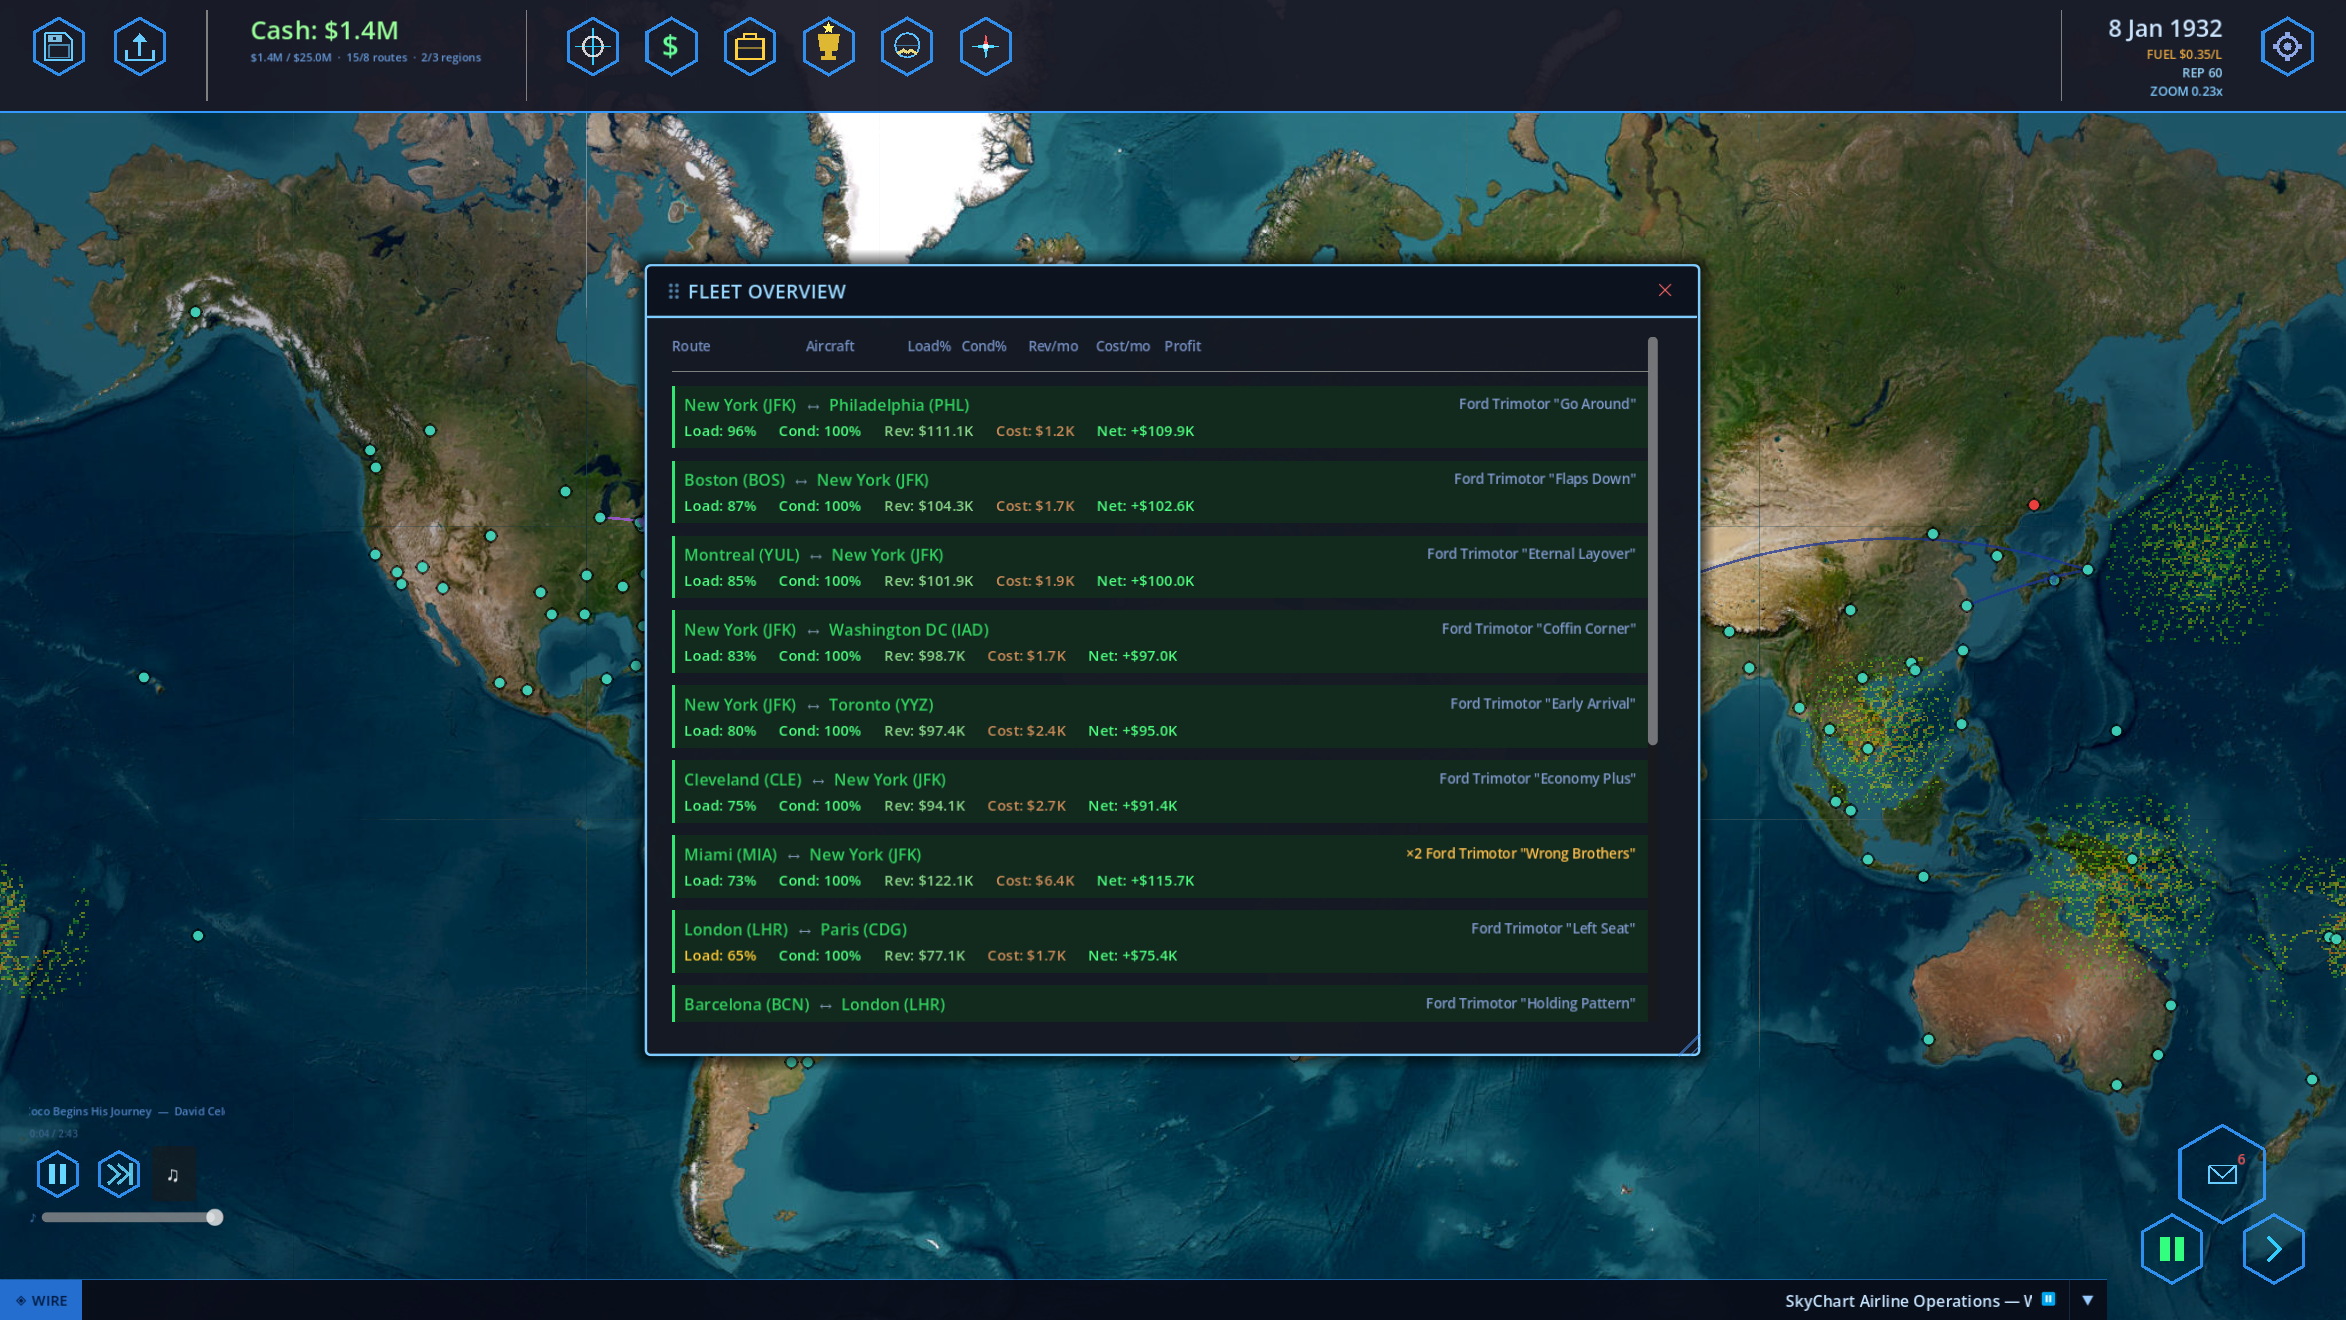The height and width of the screenshot is (1320, 2346).
Task: Skip to next music track
Action: (119, 1174)
